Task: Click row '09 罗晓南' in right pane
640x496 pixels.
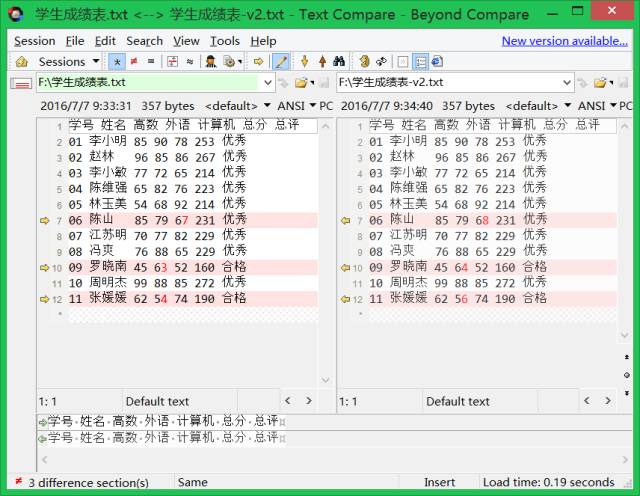Action: [x=493, y=267]
